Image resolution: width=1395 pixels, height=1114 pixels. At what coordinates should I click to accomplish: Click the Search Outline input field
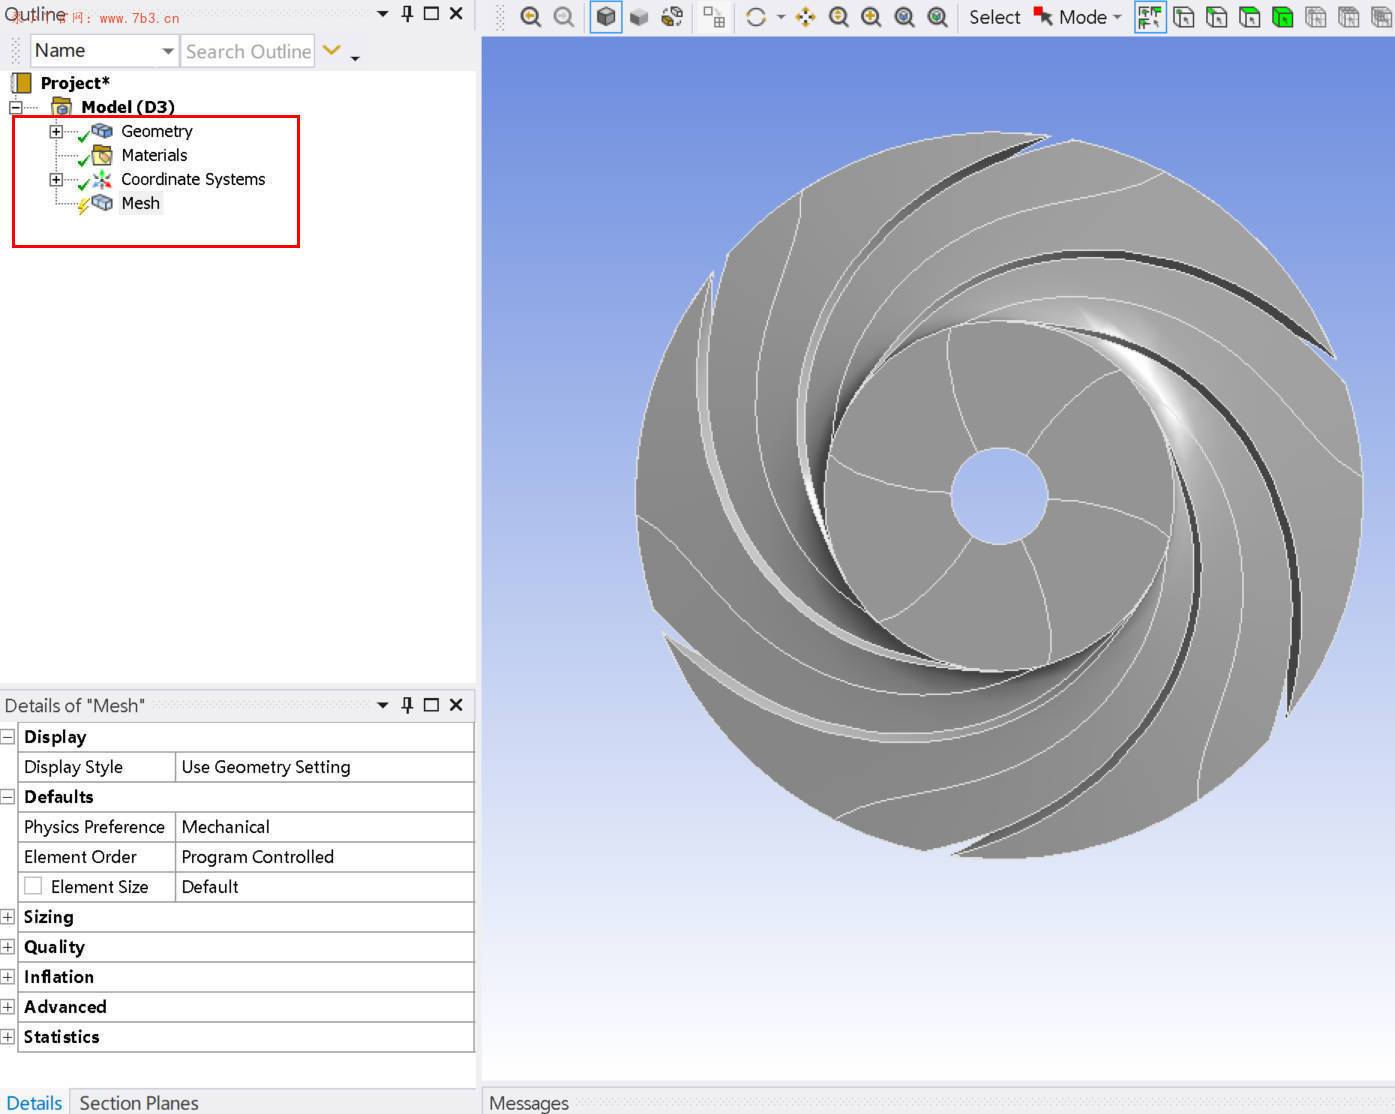coord(247,51)
